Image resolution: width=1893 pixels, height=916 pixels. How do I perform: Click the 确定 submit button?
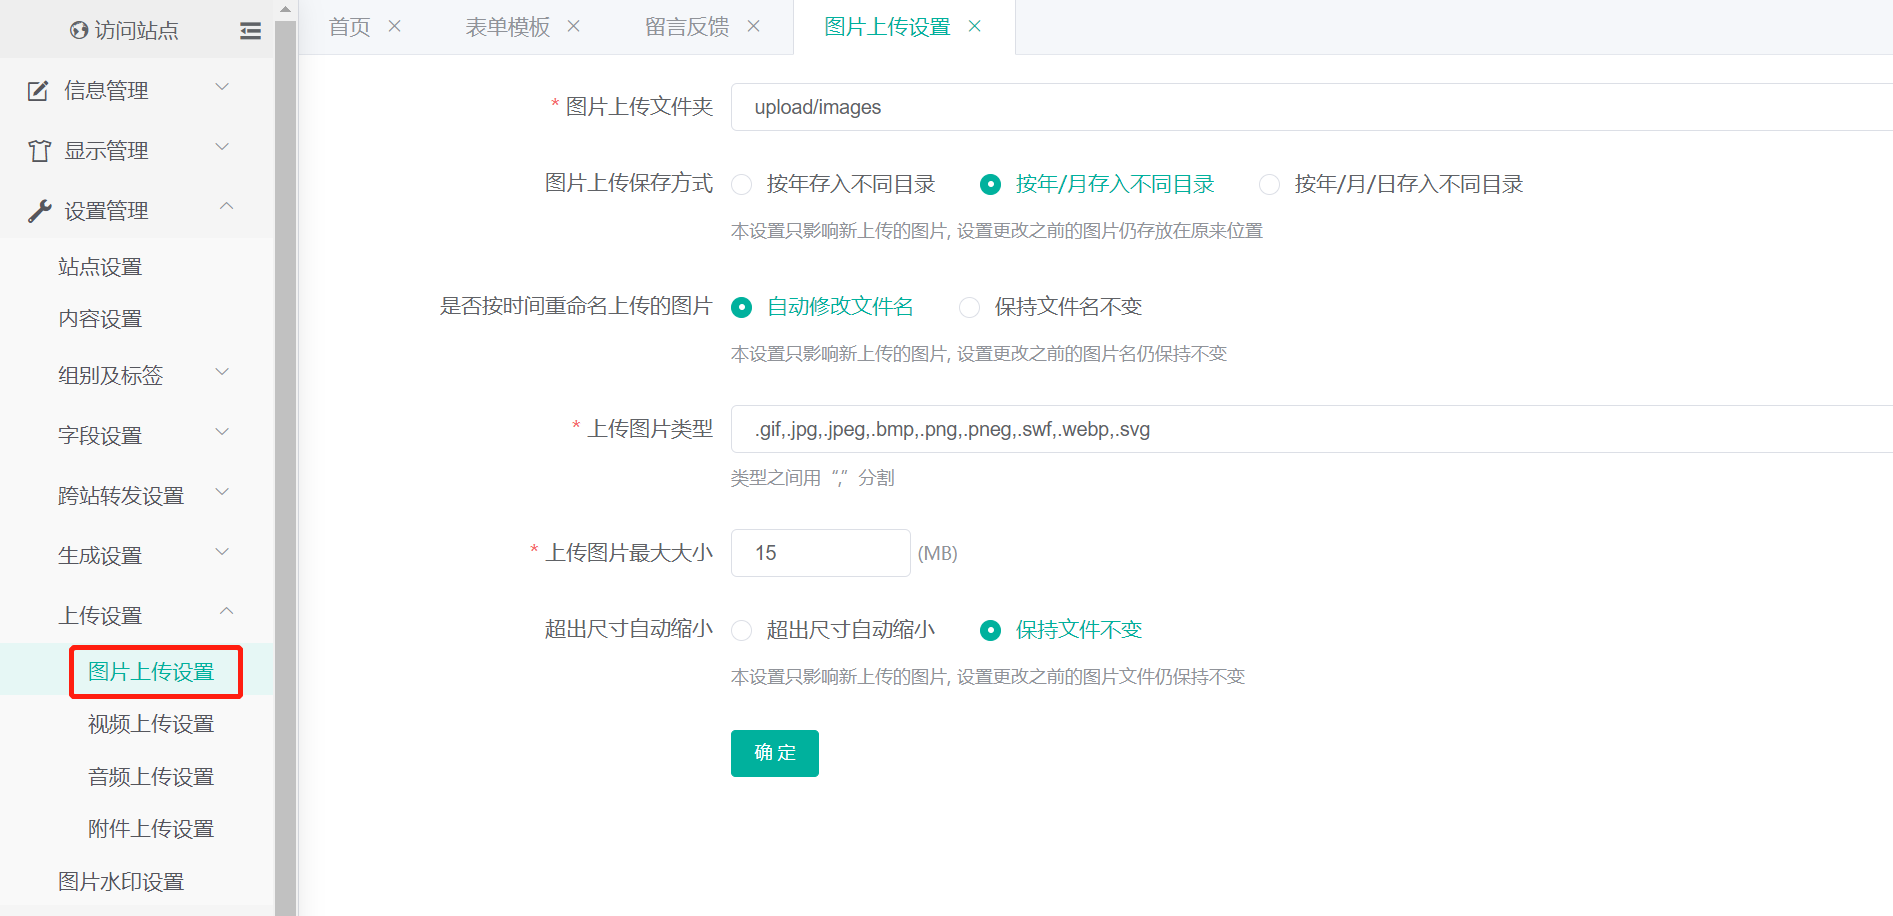coord(774,753)
